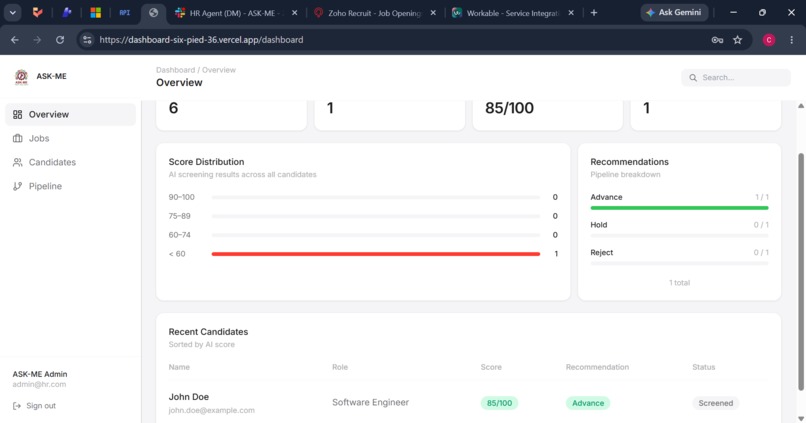
Task: Close the HR Agent (DM) tab
Action: (x=295, y=13)
